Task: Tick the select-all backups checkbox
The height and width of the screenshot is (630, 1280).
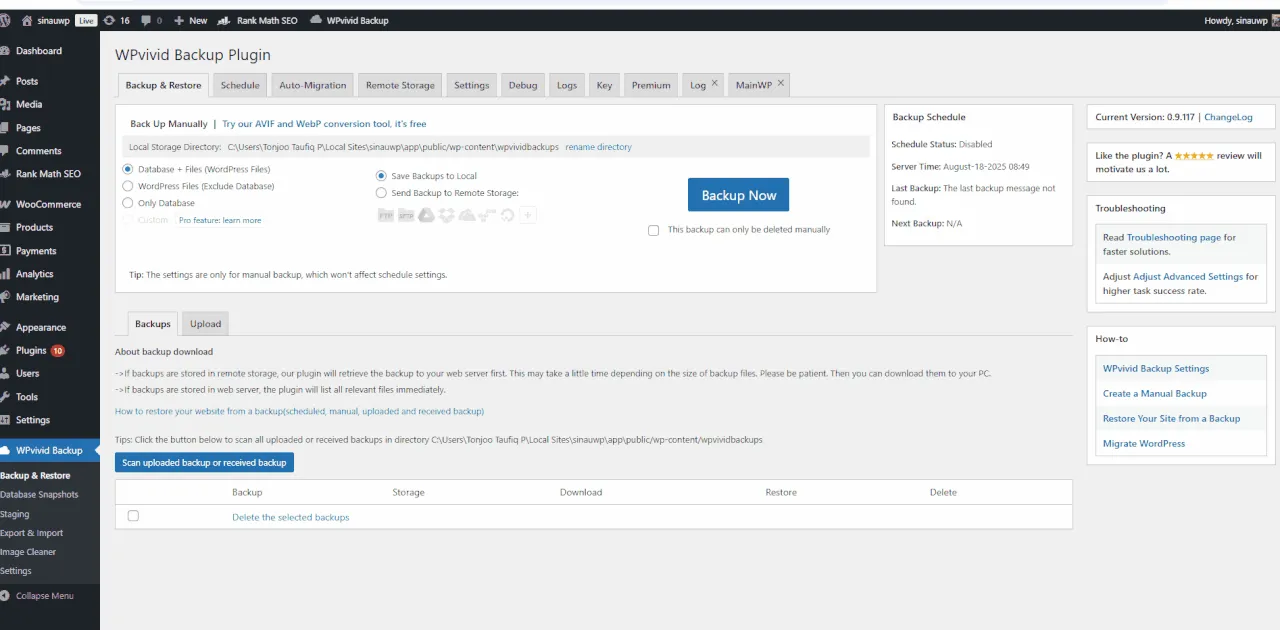Action: coord(133,516)
